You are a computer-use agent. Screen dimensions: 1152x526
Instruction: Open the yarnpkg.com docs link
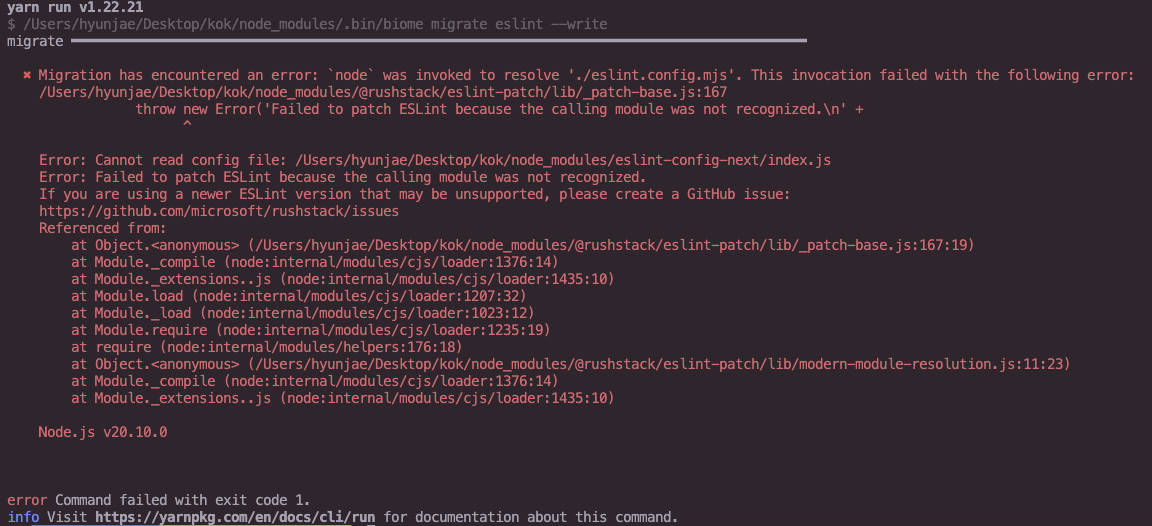(x=236, y=517)
